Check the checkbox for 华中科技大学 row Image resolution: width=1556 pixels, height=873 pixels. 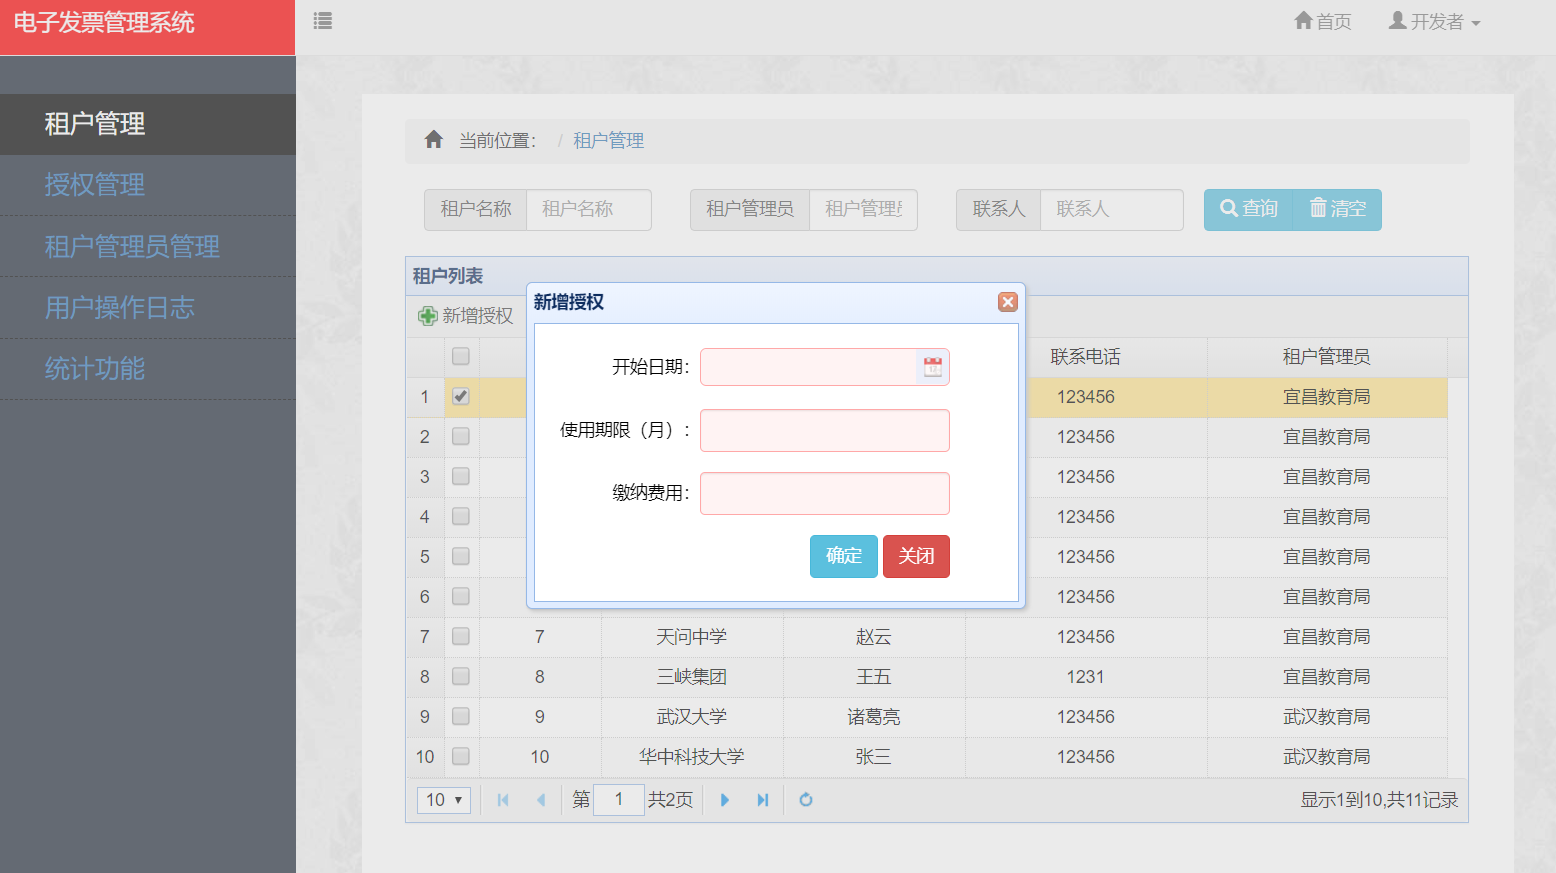pyautogui.click(x=461, y=756)
